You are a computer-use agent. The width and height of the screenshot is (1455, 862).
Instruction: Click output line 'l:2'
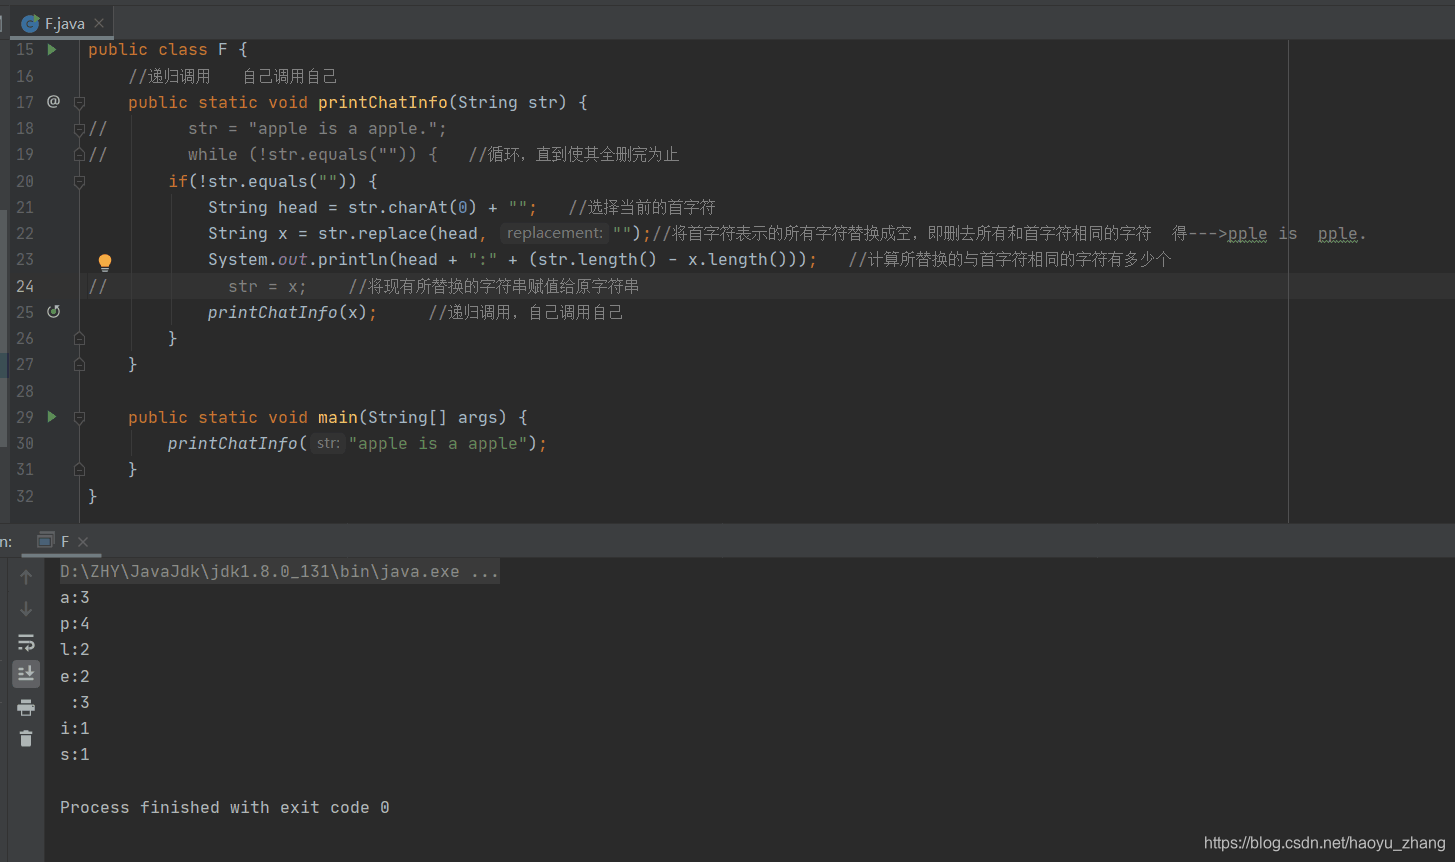(x=75, y=650)
